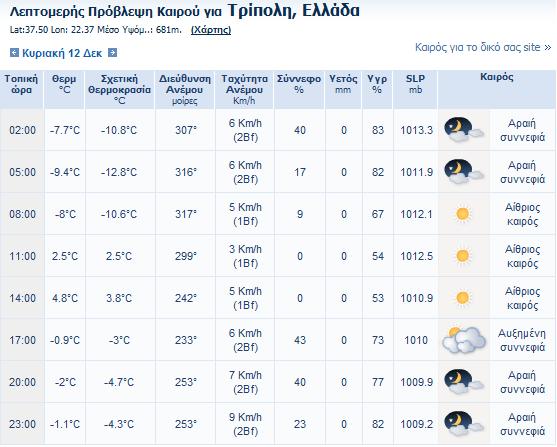Open 'Καιρός για το δικό σας site' link
The height and width of the screenshot is (447, 557).
pos(483,47)
